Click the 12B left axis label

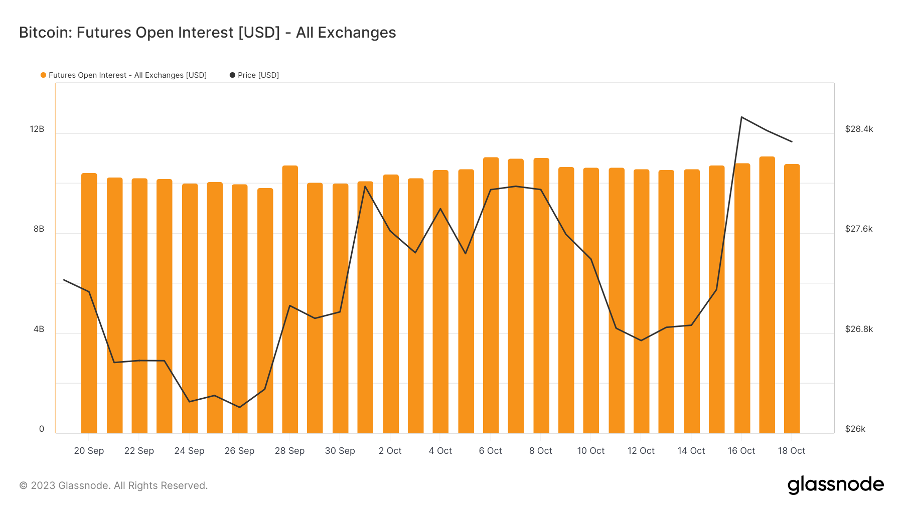(x=37, y=130)
